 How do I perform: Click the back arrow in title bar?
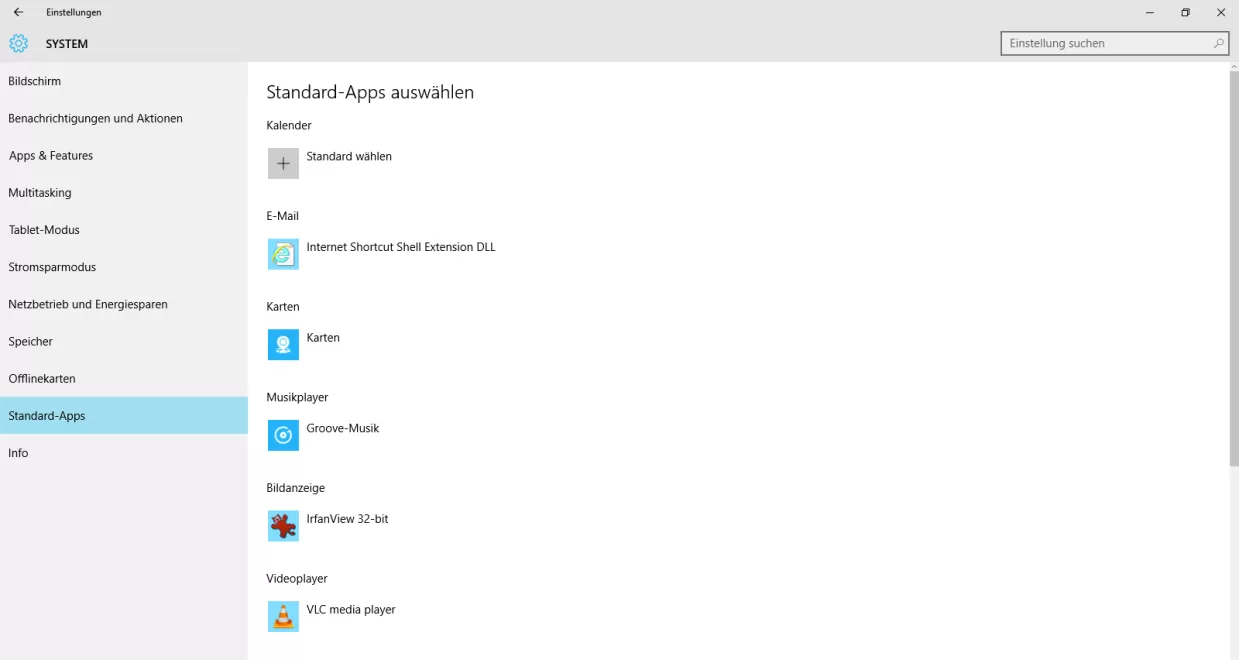click(x=18, y=12)
